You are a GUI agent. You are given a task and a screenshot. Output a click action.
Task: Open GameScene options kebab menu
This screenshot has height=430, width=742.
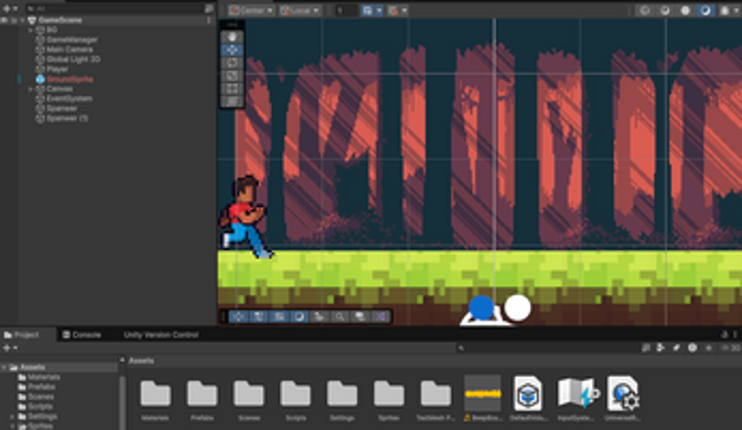pos(209,20)
